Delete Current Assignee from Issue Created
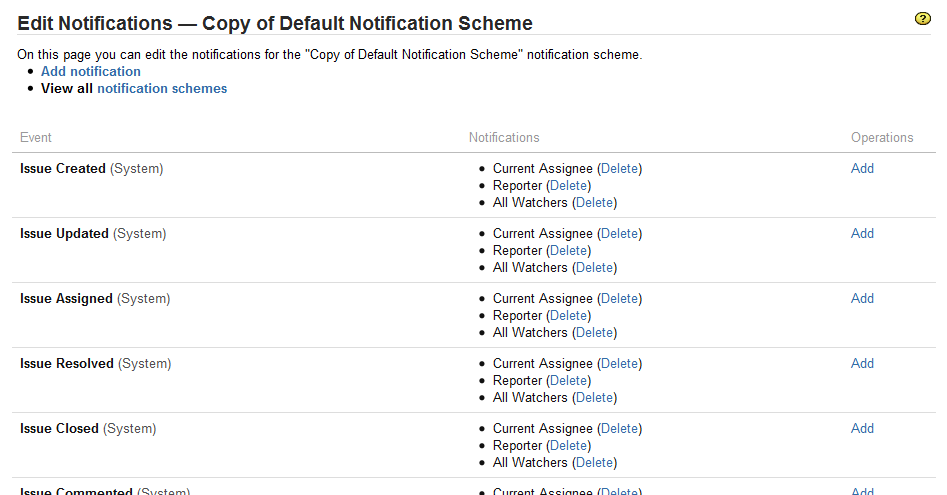 (x=619, y=169)
